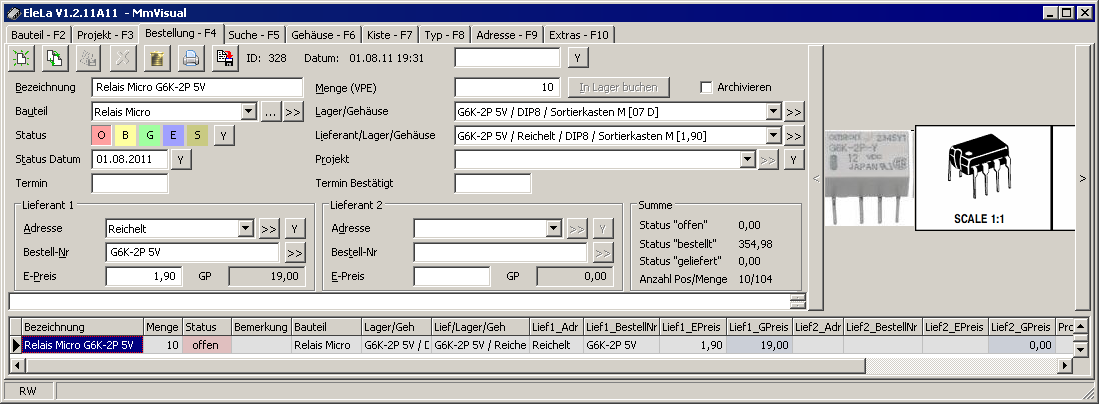Click the In Lager buchen button
This screenshot has height=404, width=1099.
(x=619, y=88)
